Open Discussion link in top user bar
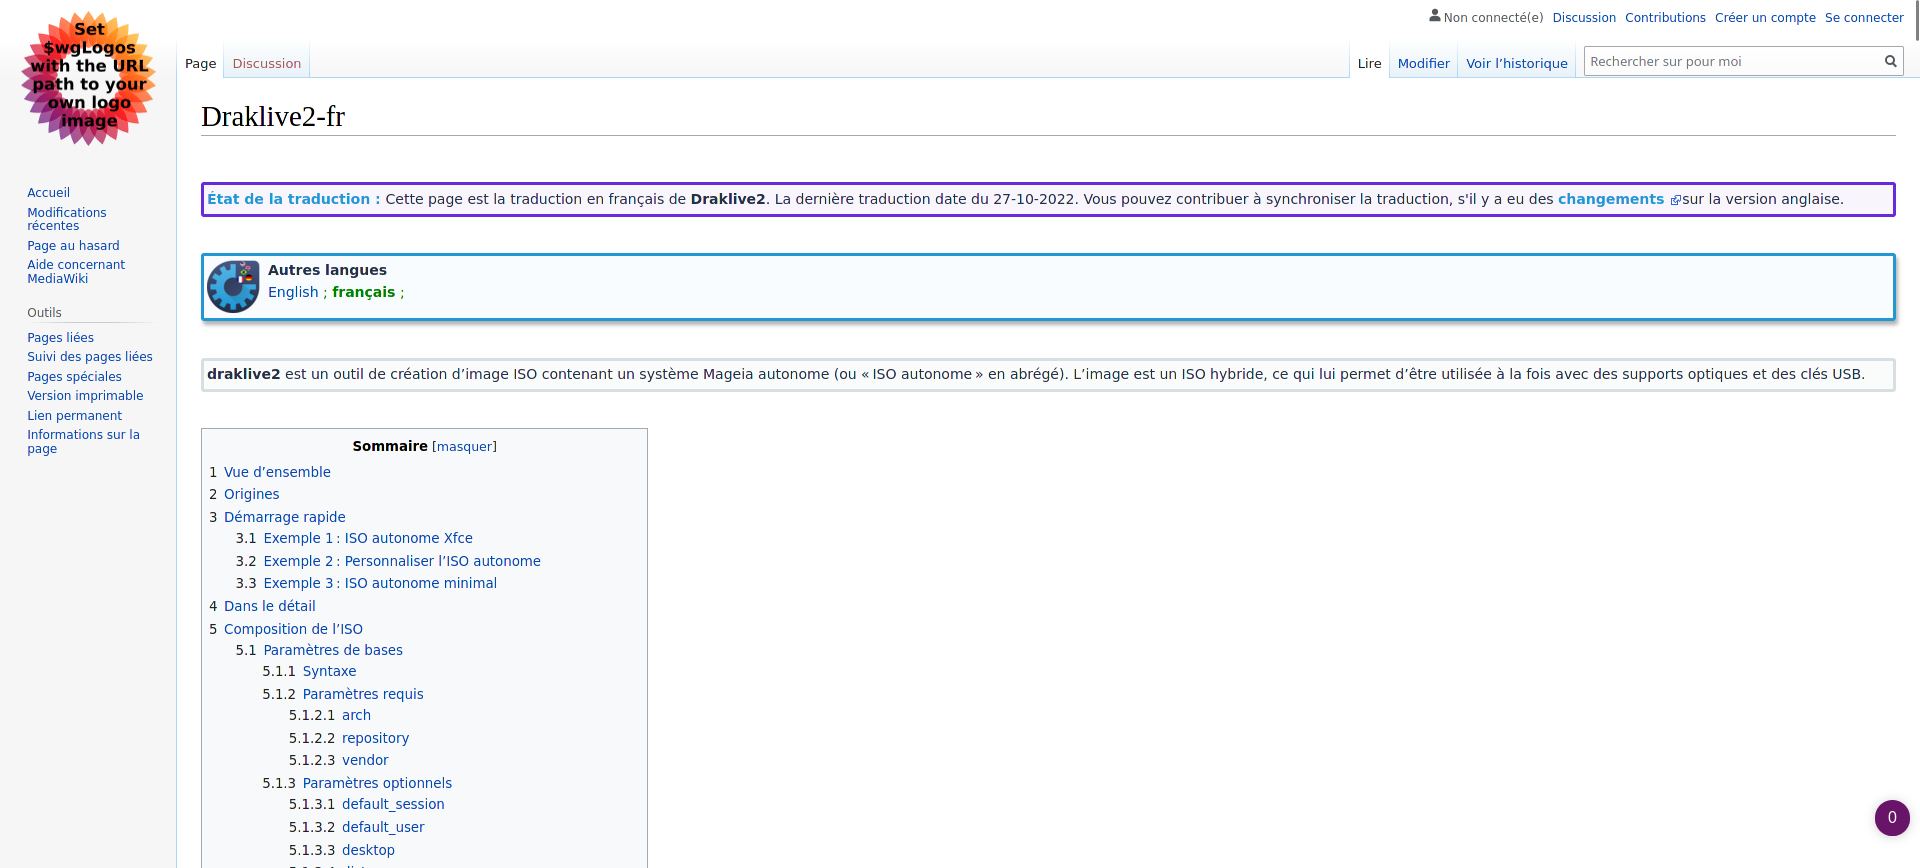1920x868 pixels. (1584, 18)
